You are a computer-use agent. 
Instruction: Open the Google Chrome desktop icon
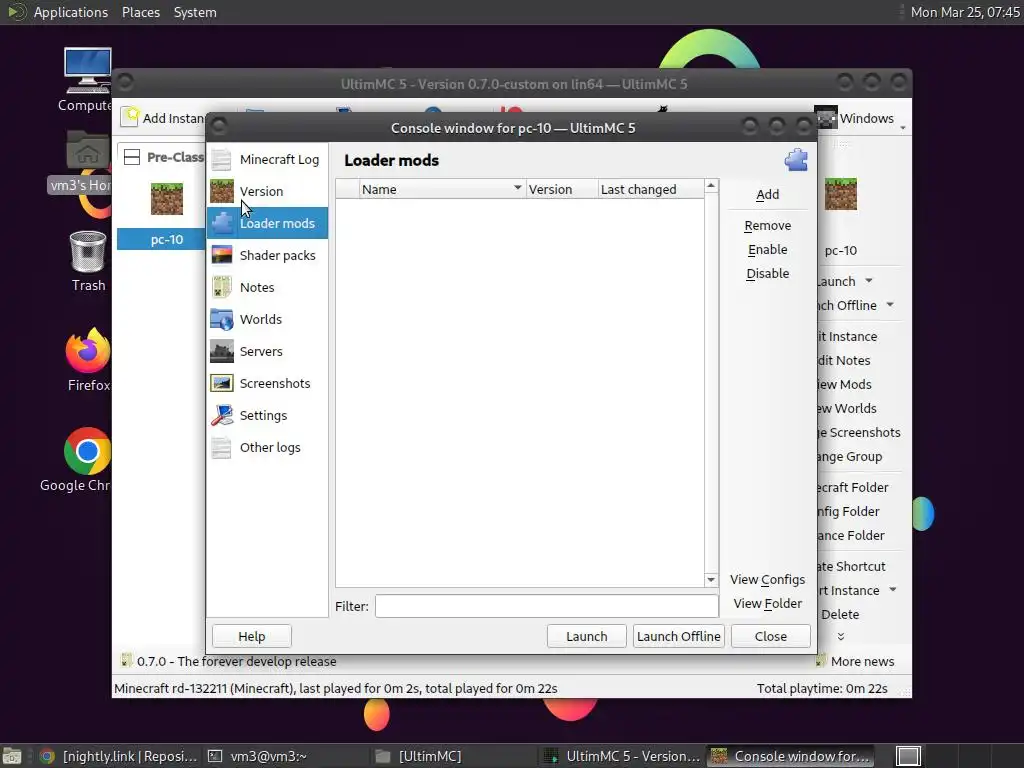[x=76, y=460]
